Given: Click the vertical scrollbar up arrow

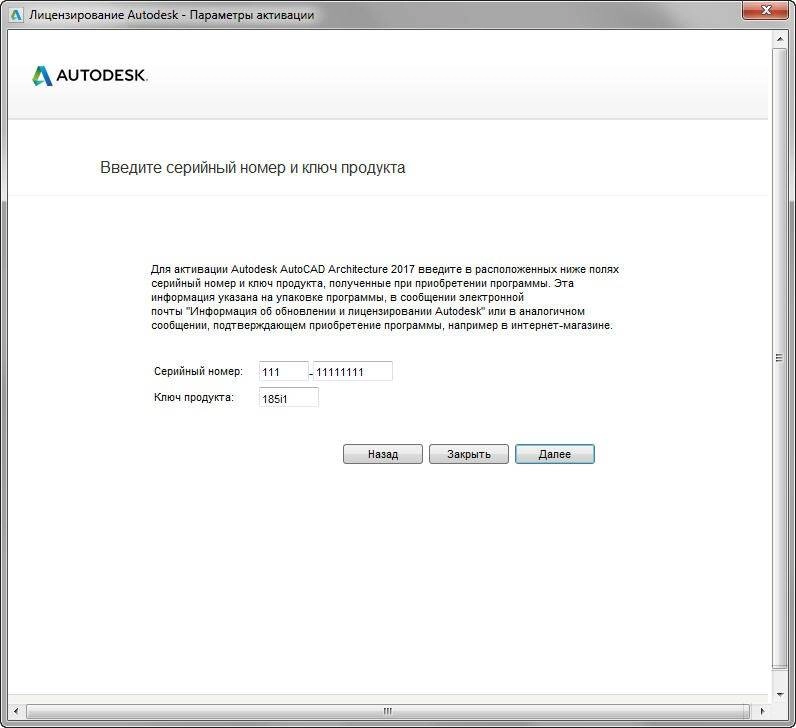Looking at the screenshot, I should 780,39.
